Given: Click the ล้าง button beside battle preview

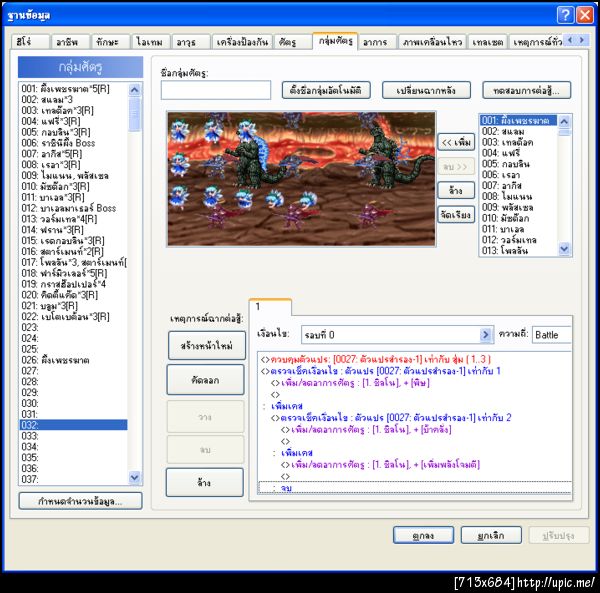Looking at the screenshot, I should click(x=456, y=190).
